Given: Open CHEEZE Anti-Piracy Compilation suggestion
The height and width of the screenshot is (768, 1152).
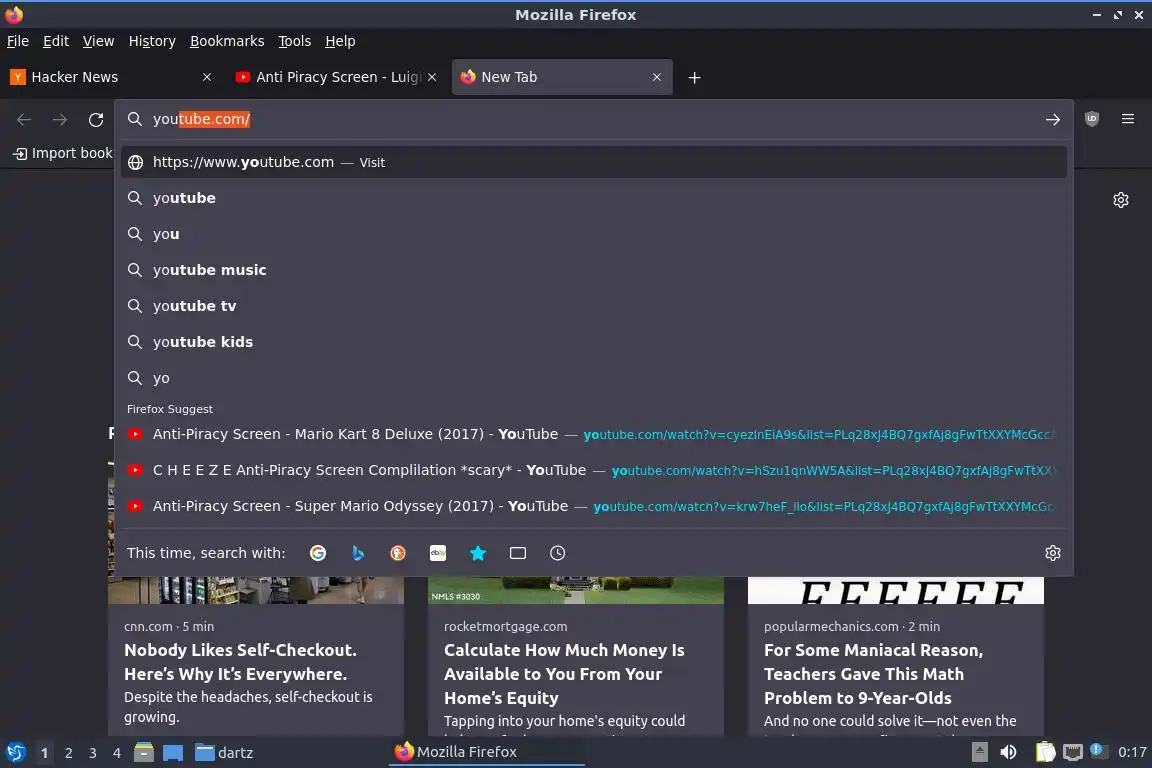Looking at the screenshot, I should pyautogui.click(x=594, y=470).
